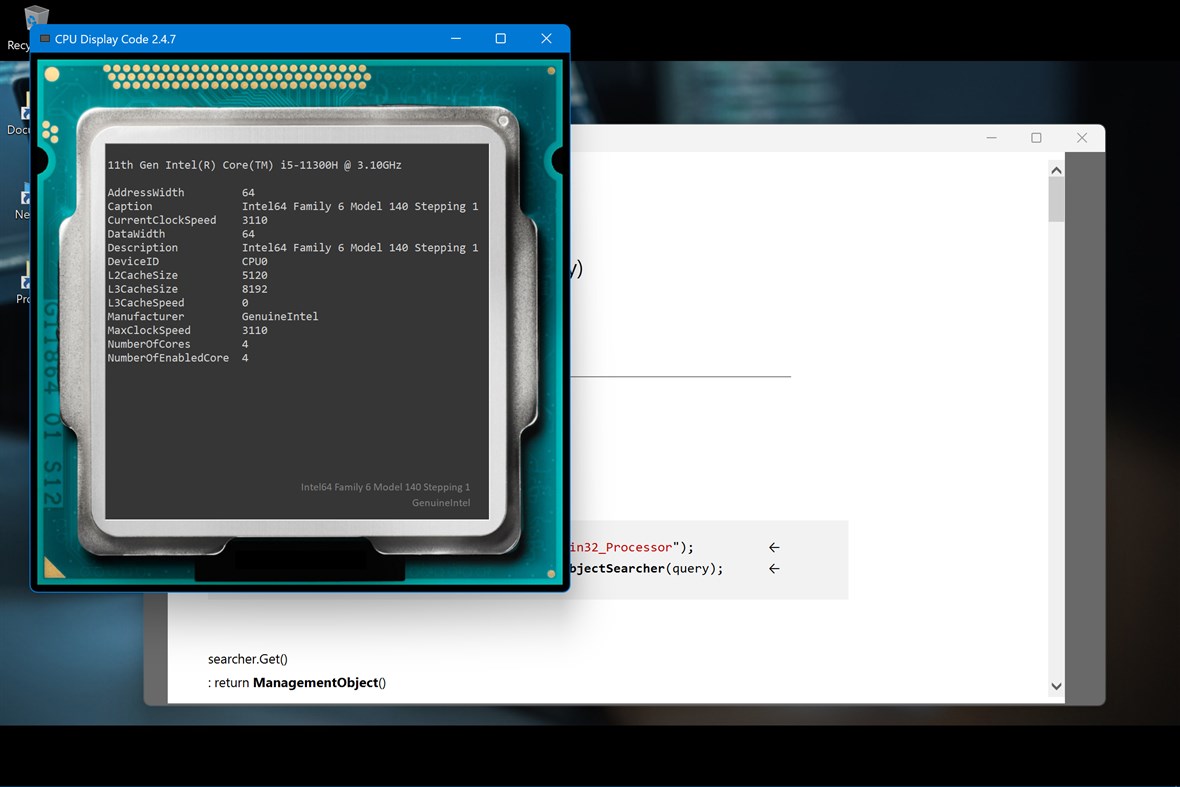Click the arrow annotation beside ObjectSearcher(query) line
The width and height of the screenshot is (1180, 787).
tap(773, 568)
